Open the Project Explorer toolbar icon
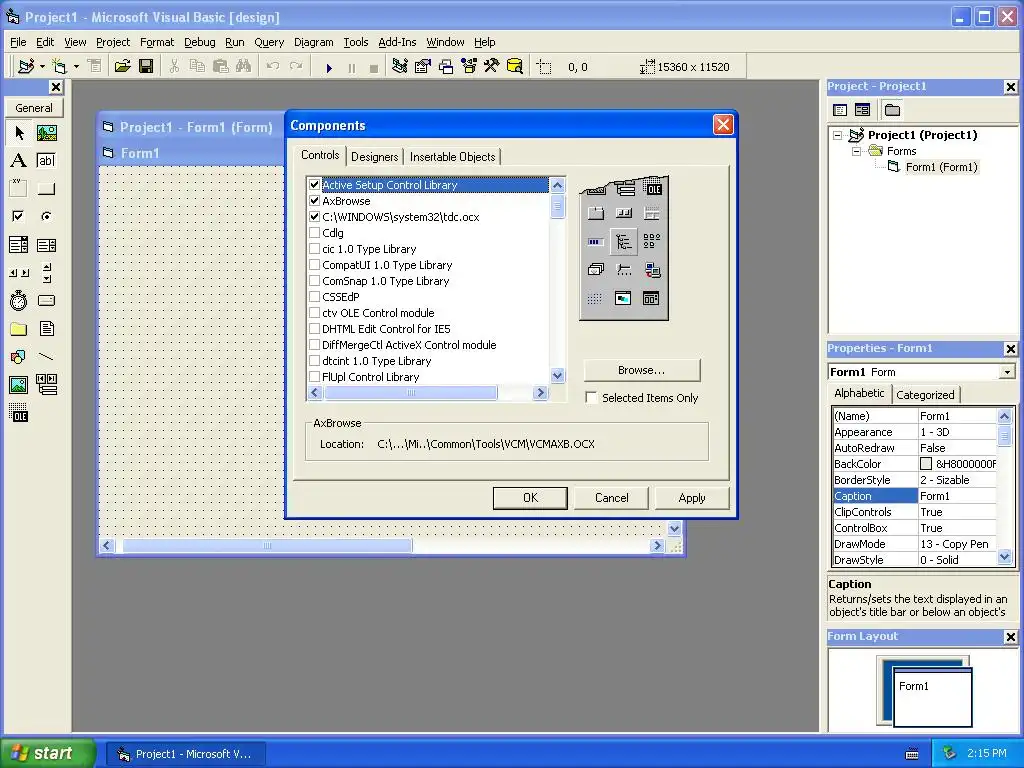Viewport: 1024px width, 768px height. [400, 66]
